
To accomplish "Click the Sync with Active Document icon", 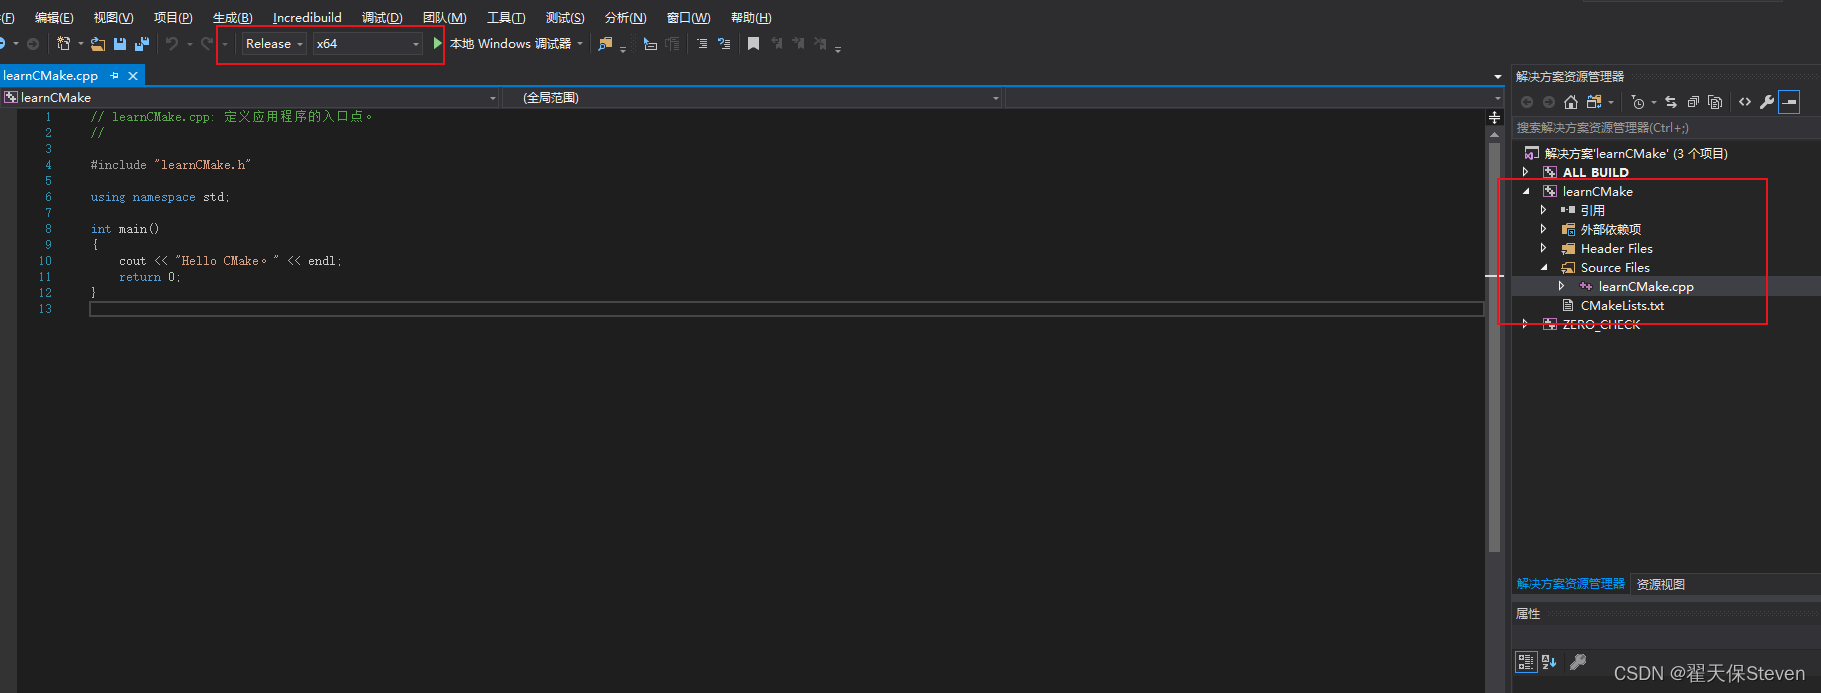I will (x=1671, y=102).
